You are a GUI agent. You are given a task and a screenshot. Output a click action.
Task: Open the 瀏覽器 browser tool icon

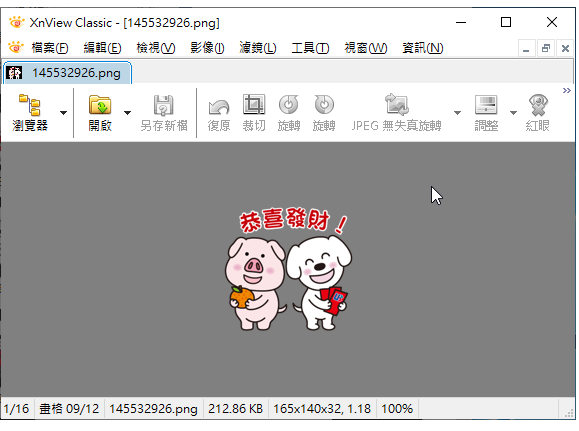coord(30,105)
